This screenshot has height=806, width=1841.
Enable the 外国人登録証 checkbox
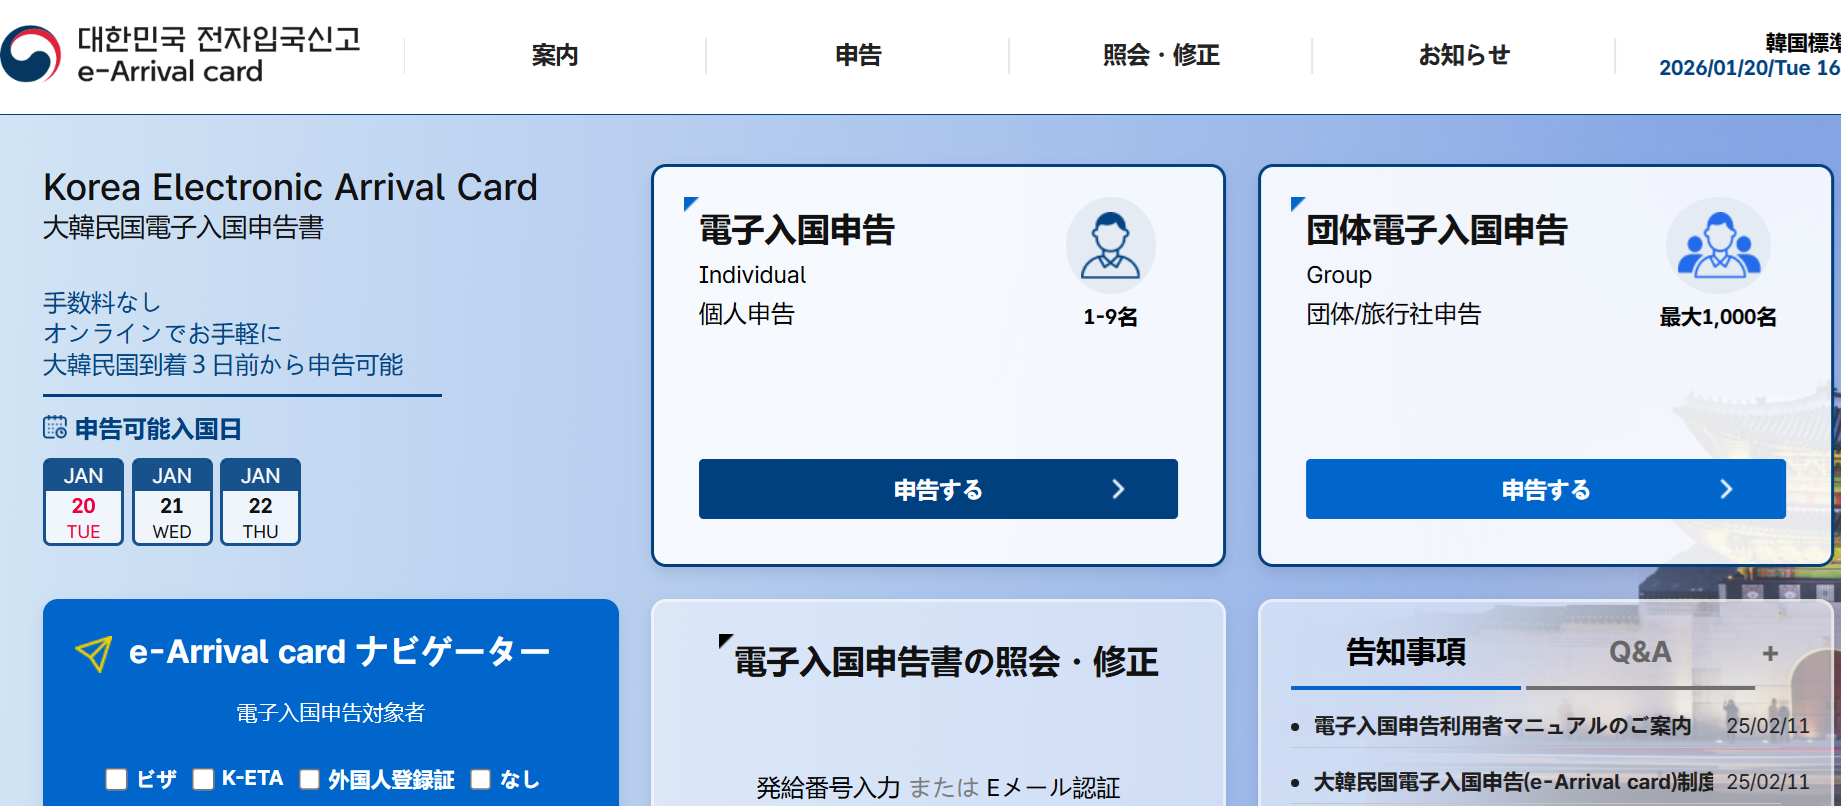pyautogui.click(x=310, y=779)
